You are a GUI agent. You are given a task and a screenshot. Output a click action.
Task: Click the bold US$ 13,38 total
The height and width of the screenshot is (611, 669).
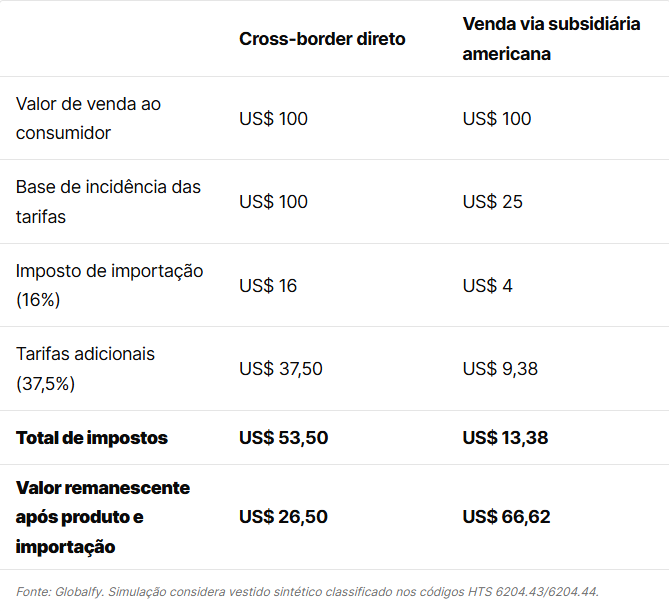[505, 438]
